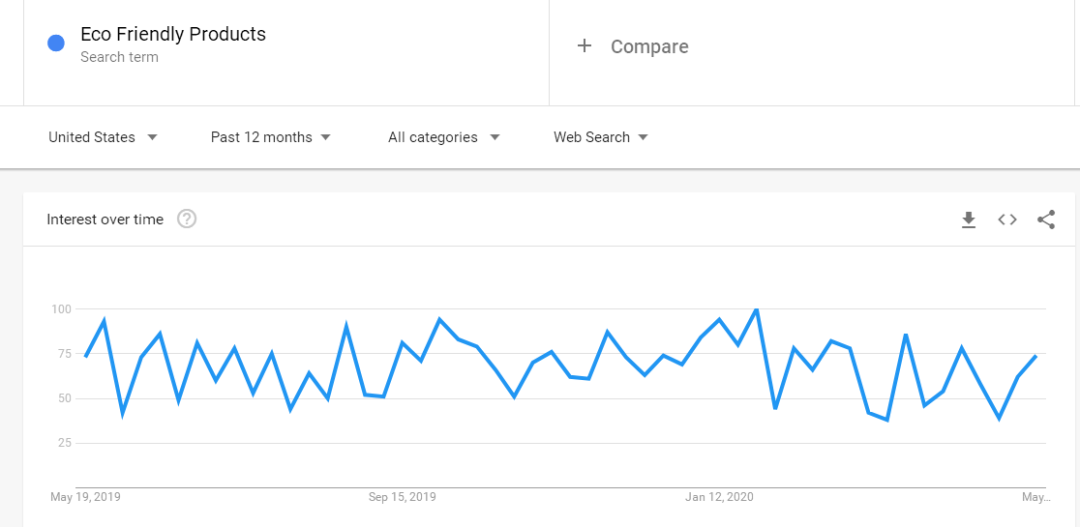Click the Interest over time heading
This screenshot has width=1080, height=527.
tap(105, 219)
